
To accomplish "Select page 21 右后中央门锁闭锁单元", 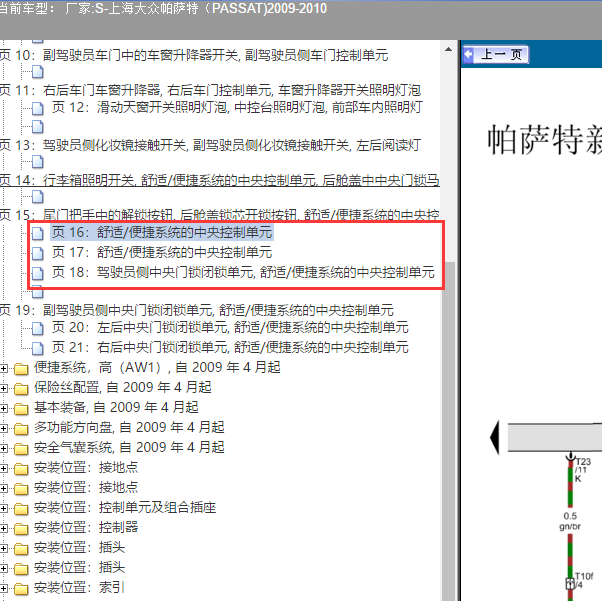I will 230,347.
